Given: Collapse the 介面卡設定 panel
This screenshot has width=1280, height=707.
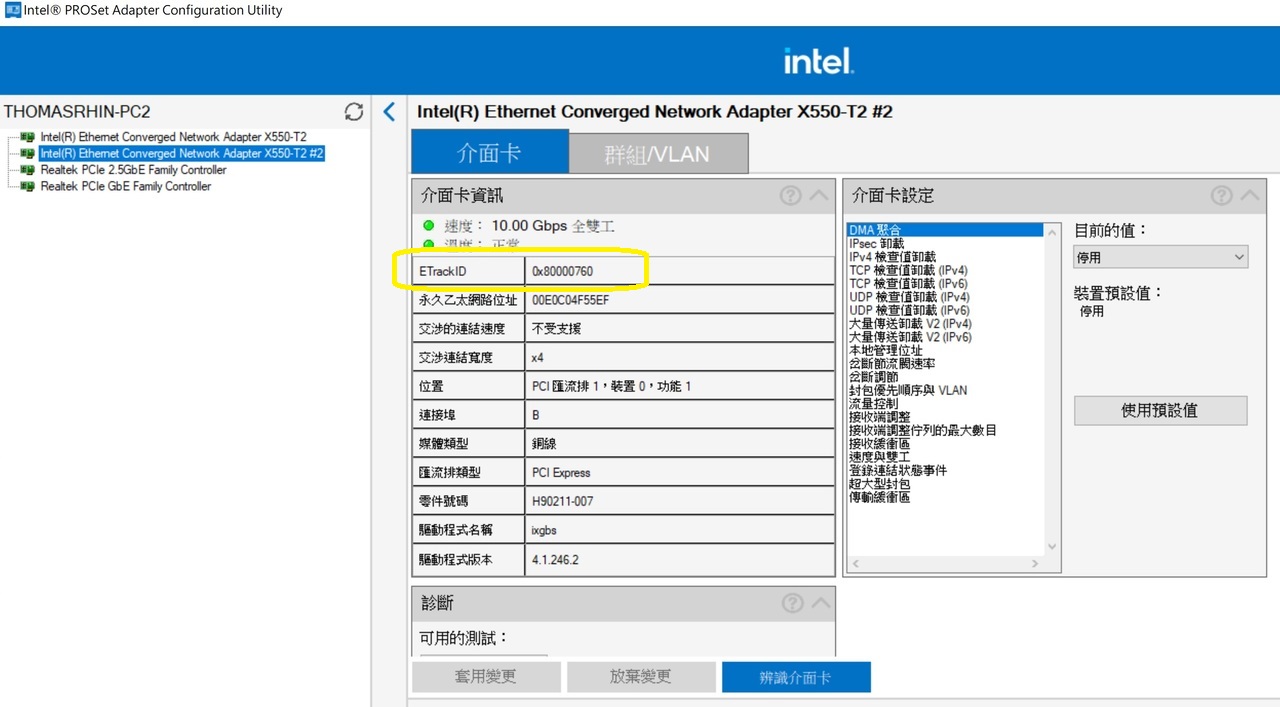Looking at the screenshot, I should (x=1248, y=195).
